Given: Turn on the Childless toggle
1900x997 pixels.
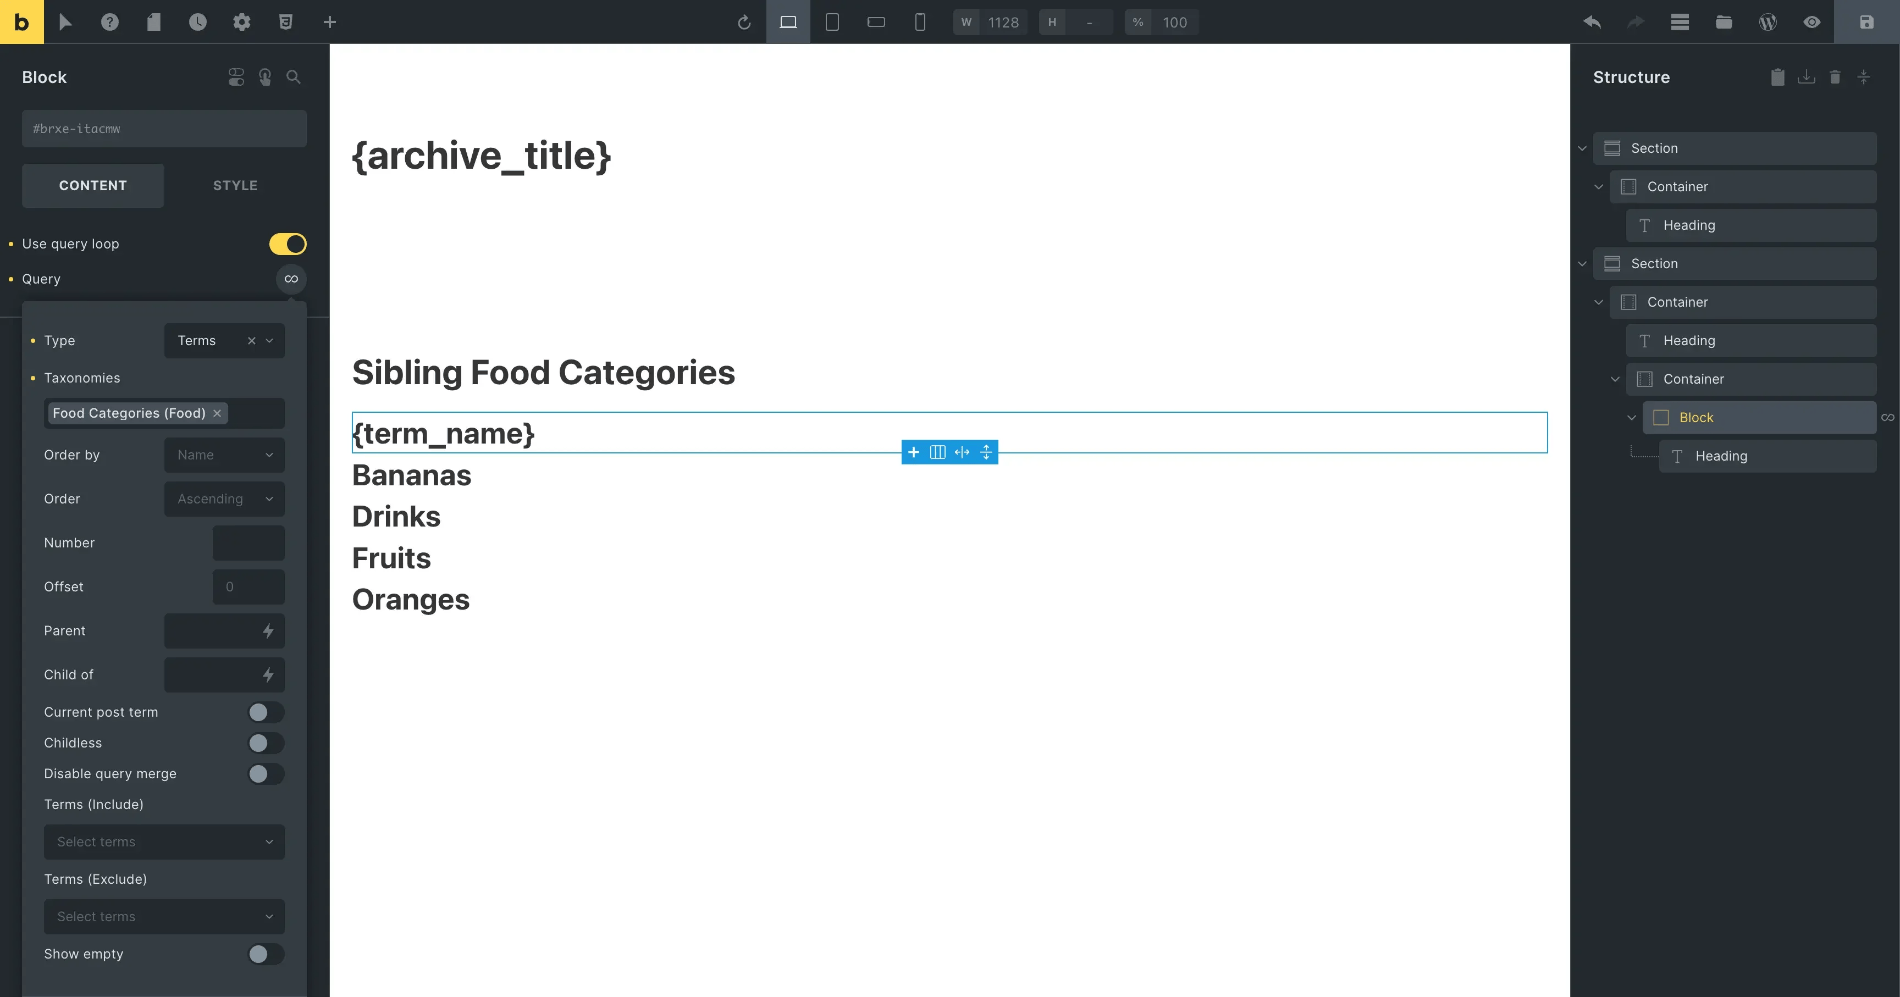Looking at the screenshot, I should 266,743.
